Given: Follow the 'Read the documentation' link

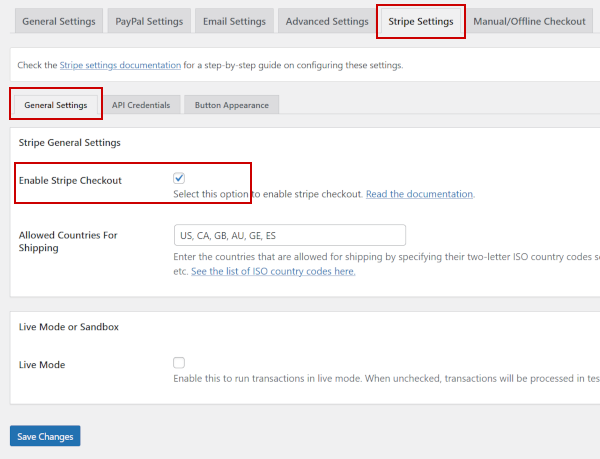Looking at the screenshot, I should point(419,194).
